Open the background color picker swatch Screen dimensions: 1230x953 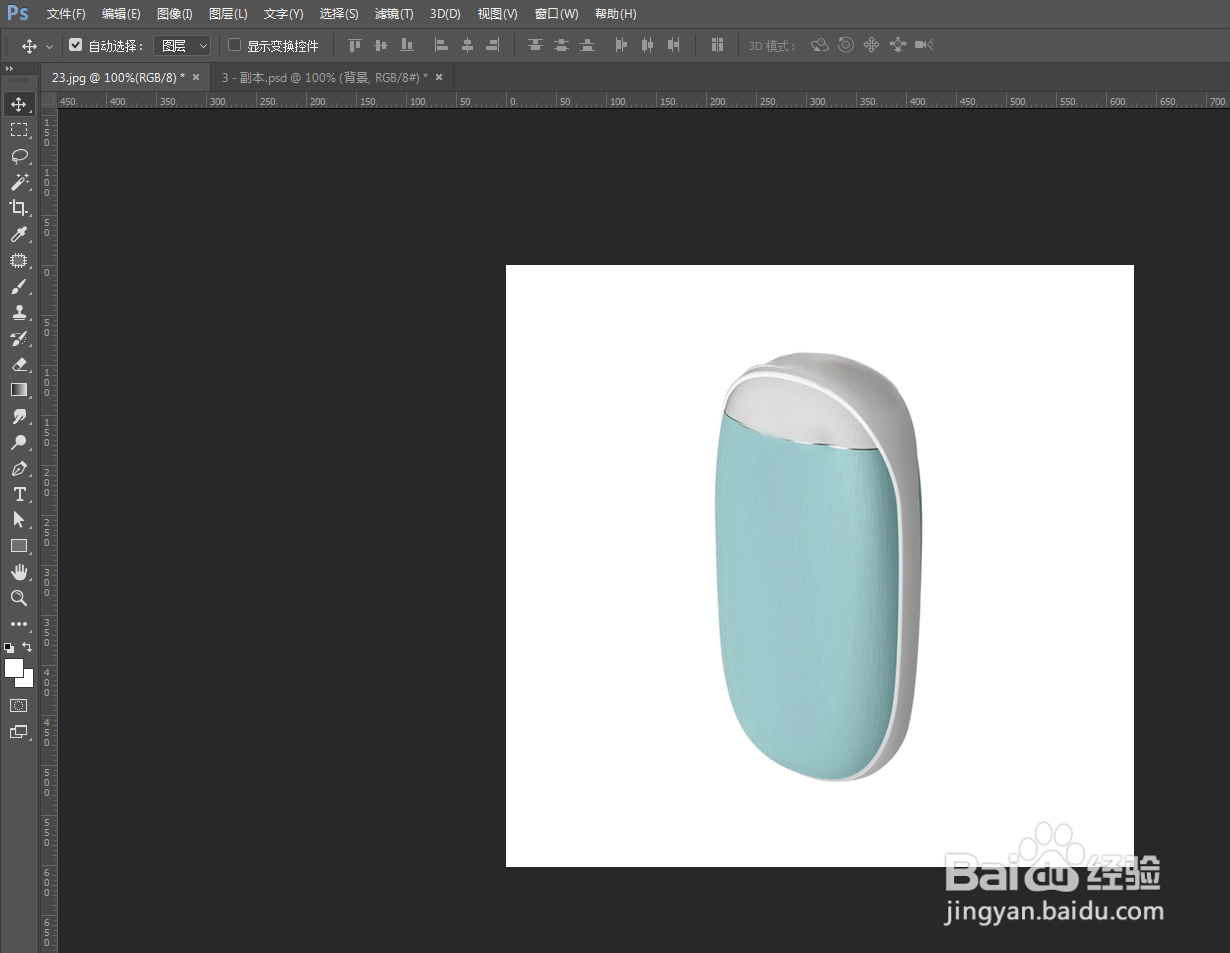point(28,681)
